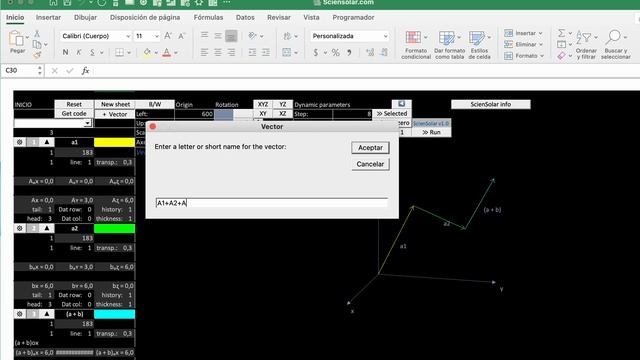The image size is (640, 360).
Task: Open the Dibujar ribbon tab
Action: pos(85,18)
